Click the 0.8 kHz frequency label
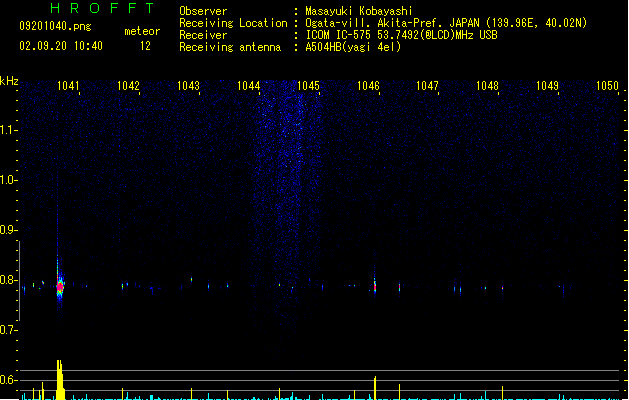 pyautogui.click(x=8, y=280)
